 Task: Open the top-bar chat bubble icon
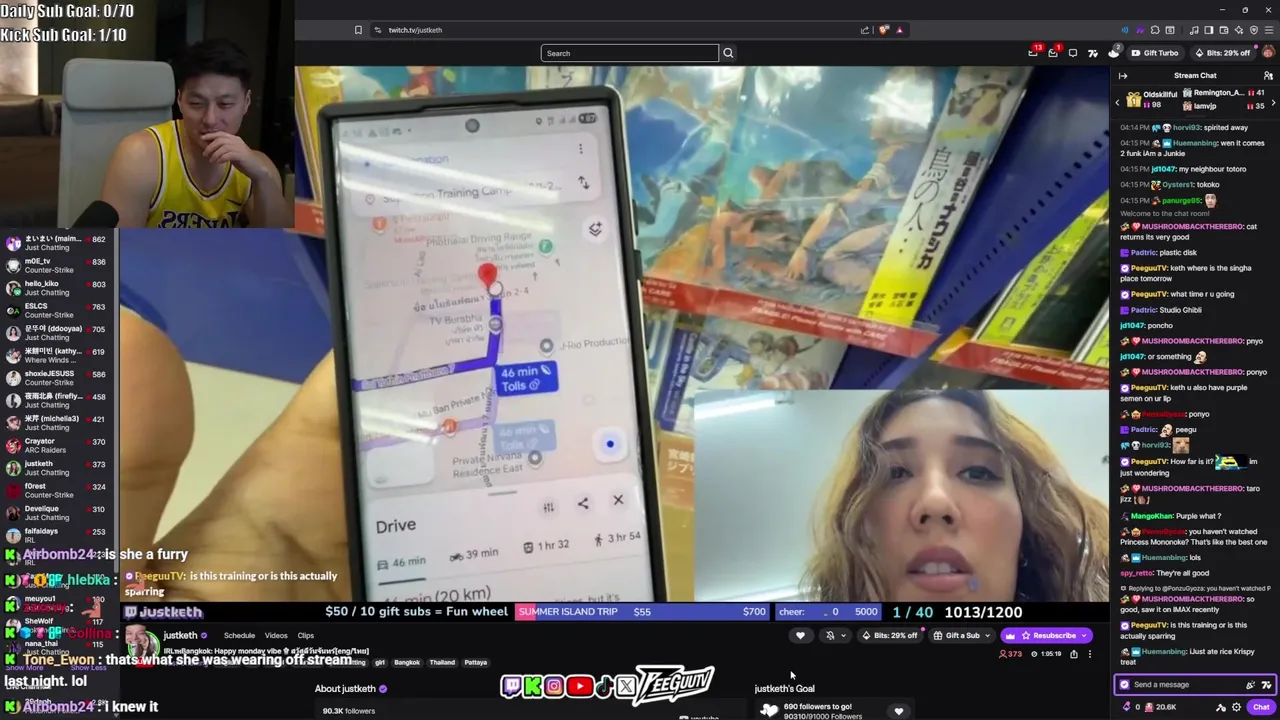[x=1073, y=53]
